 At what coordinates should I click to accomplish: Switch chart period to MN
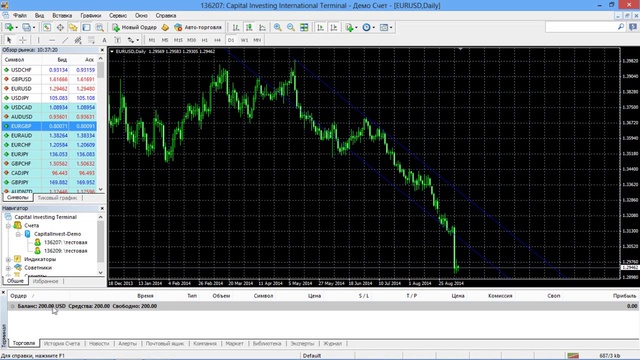point(257,40)
